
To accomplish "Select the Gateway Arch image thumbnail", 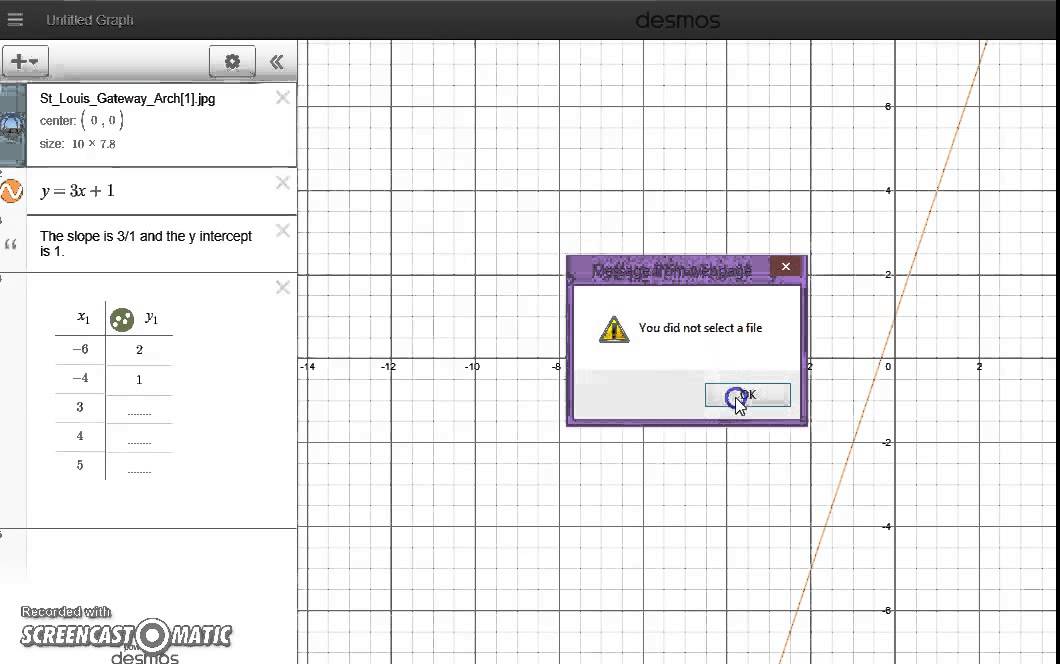I will click(12, 125).
